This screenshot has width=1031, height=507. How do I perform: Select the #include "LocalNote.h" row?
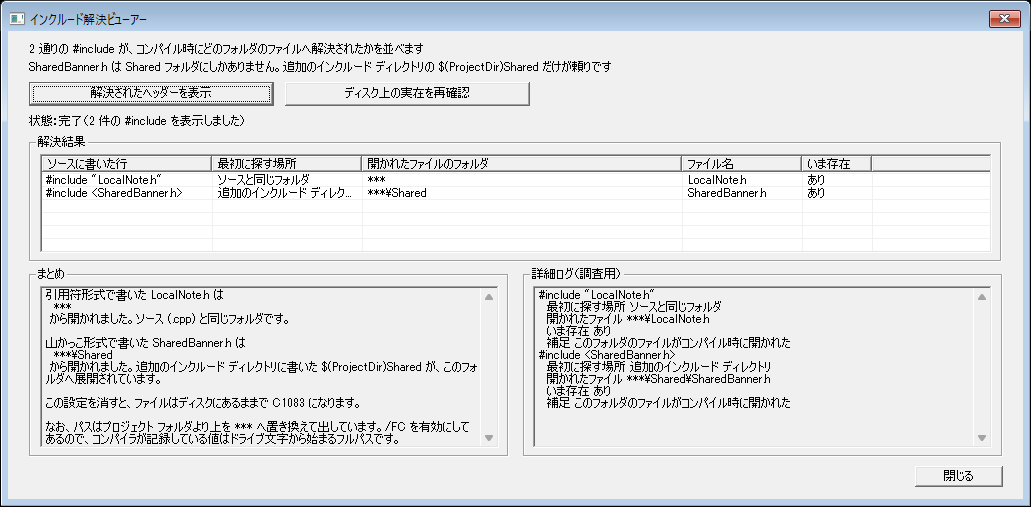516,180
